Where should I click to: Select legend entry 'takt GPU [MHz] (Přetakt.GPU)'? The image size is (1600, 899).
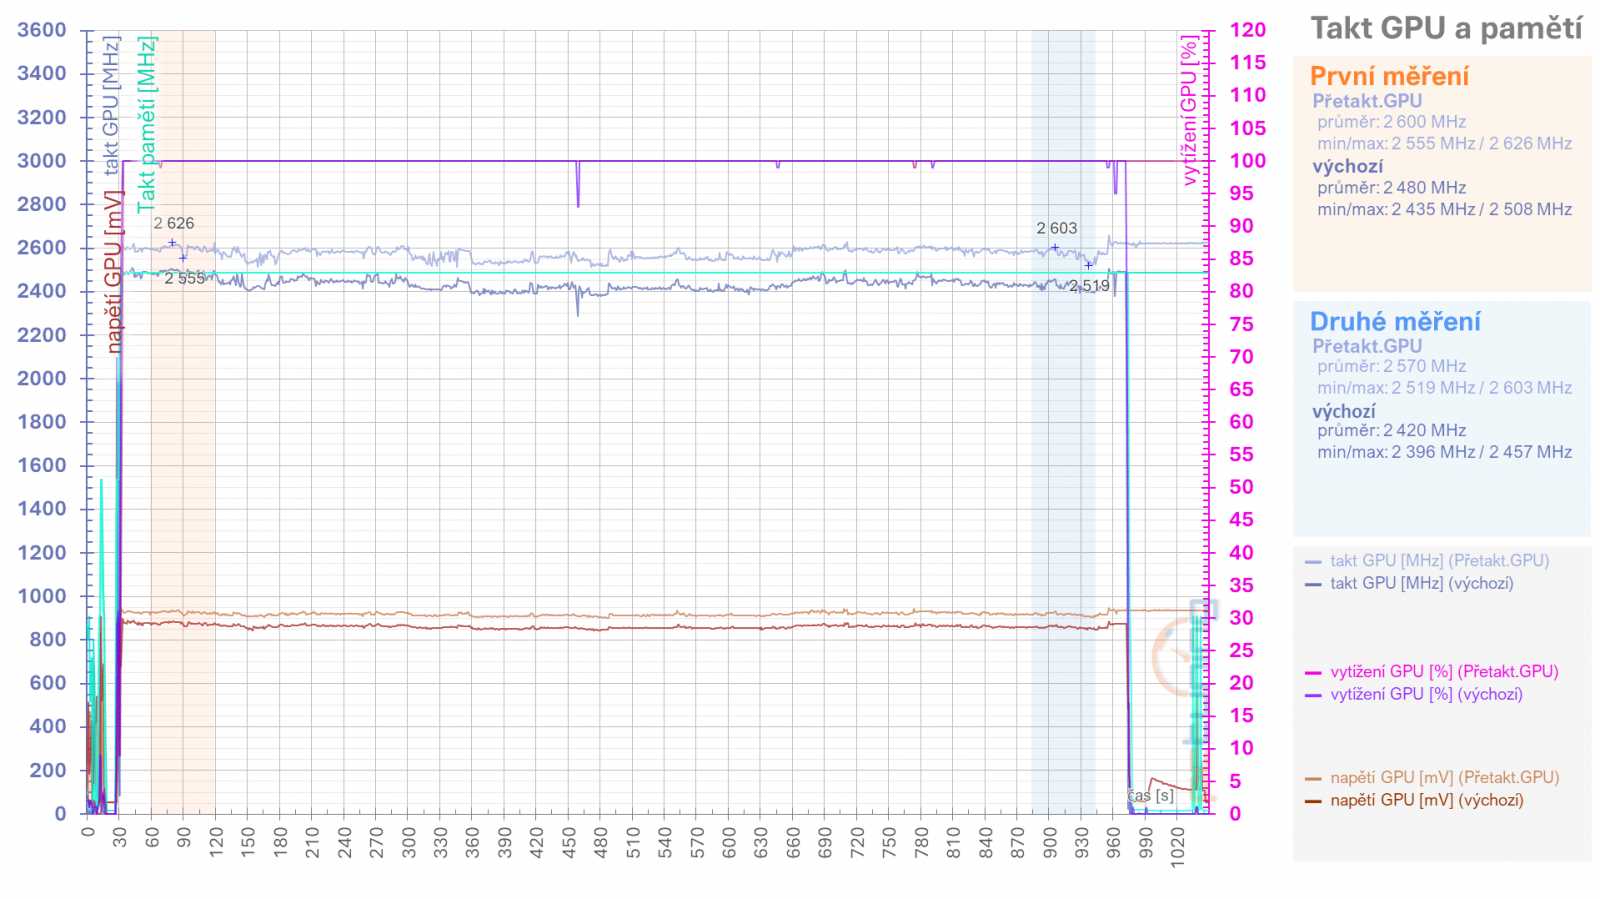tap(1439, 561)
